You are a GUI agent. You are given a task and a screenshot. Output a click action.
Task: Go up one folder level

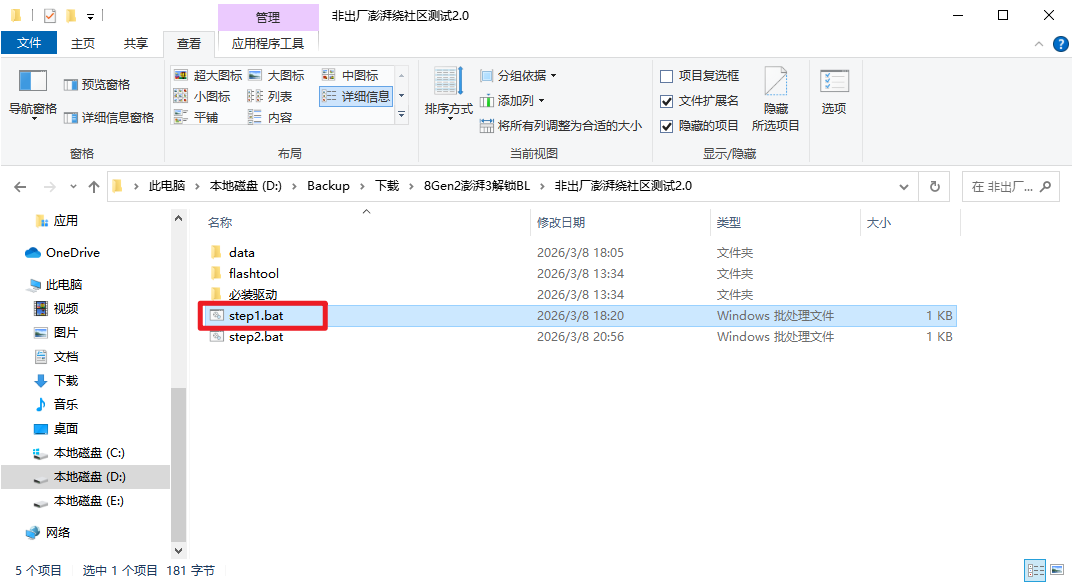[94, 187]
